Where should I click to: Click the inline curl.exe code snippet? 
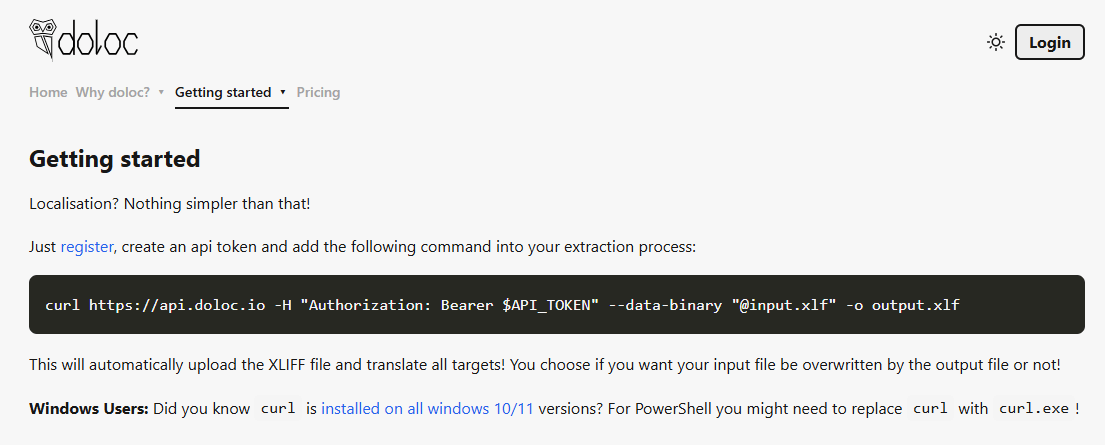tap(1034, 408)
